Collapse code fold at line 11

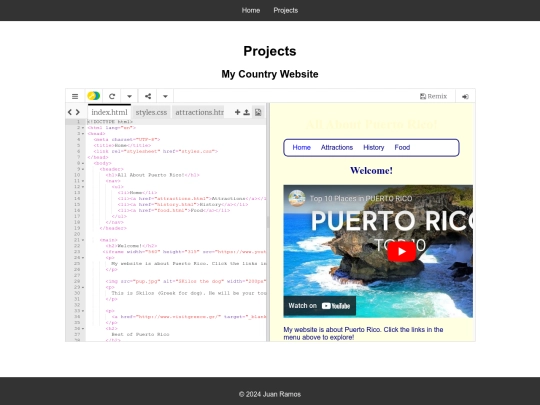pyautogui.click(x=83, y=181)
